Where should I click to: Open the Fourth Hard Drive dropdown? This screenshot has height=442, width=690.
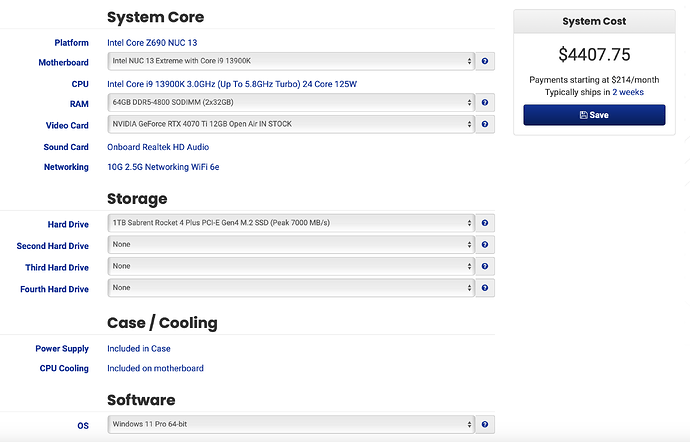click(291, 288)
